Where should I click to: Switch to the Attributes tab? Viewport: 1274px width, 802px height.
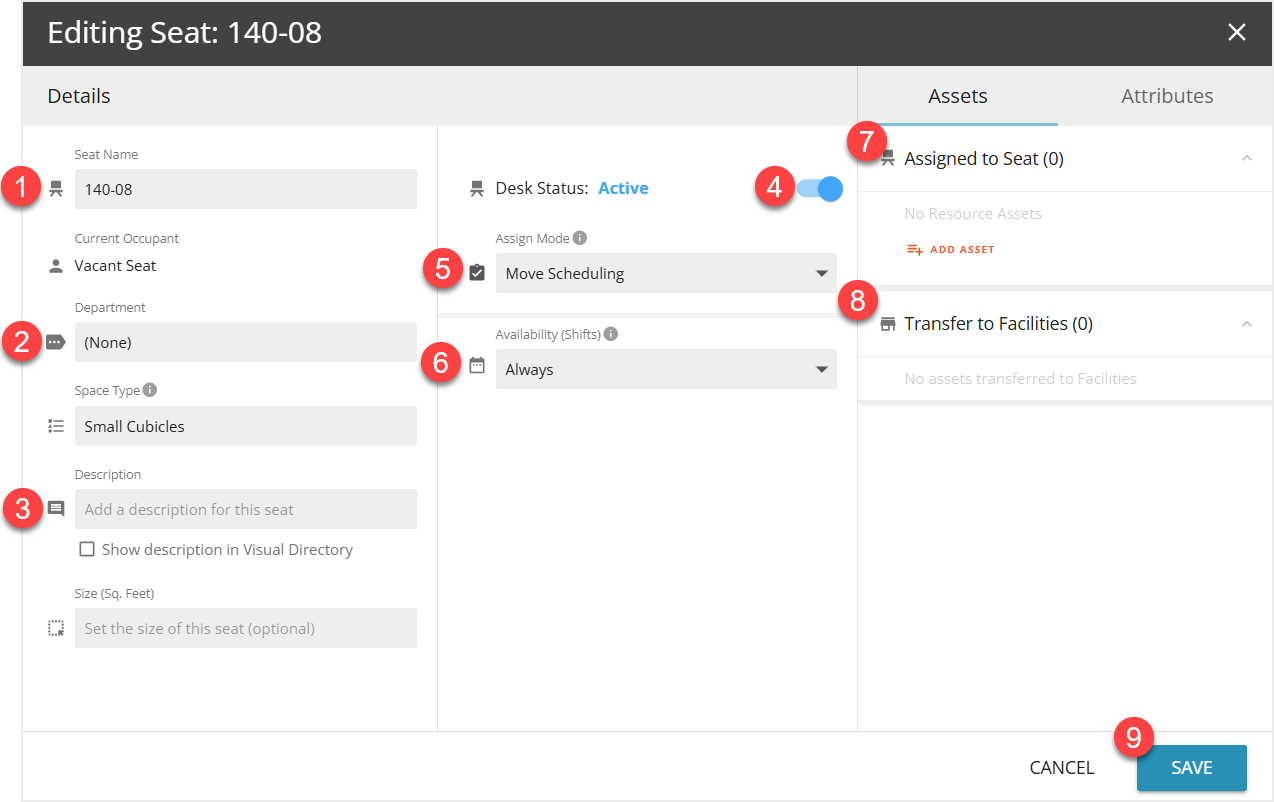click(x=1166, y=96)
